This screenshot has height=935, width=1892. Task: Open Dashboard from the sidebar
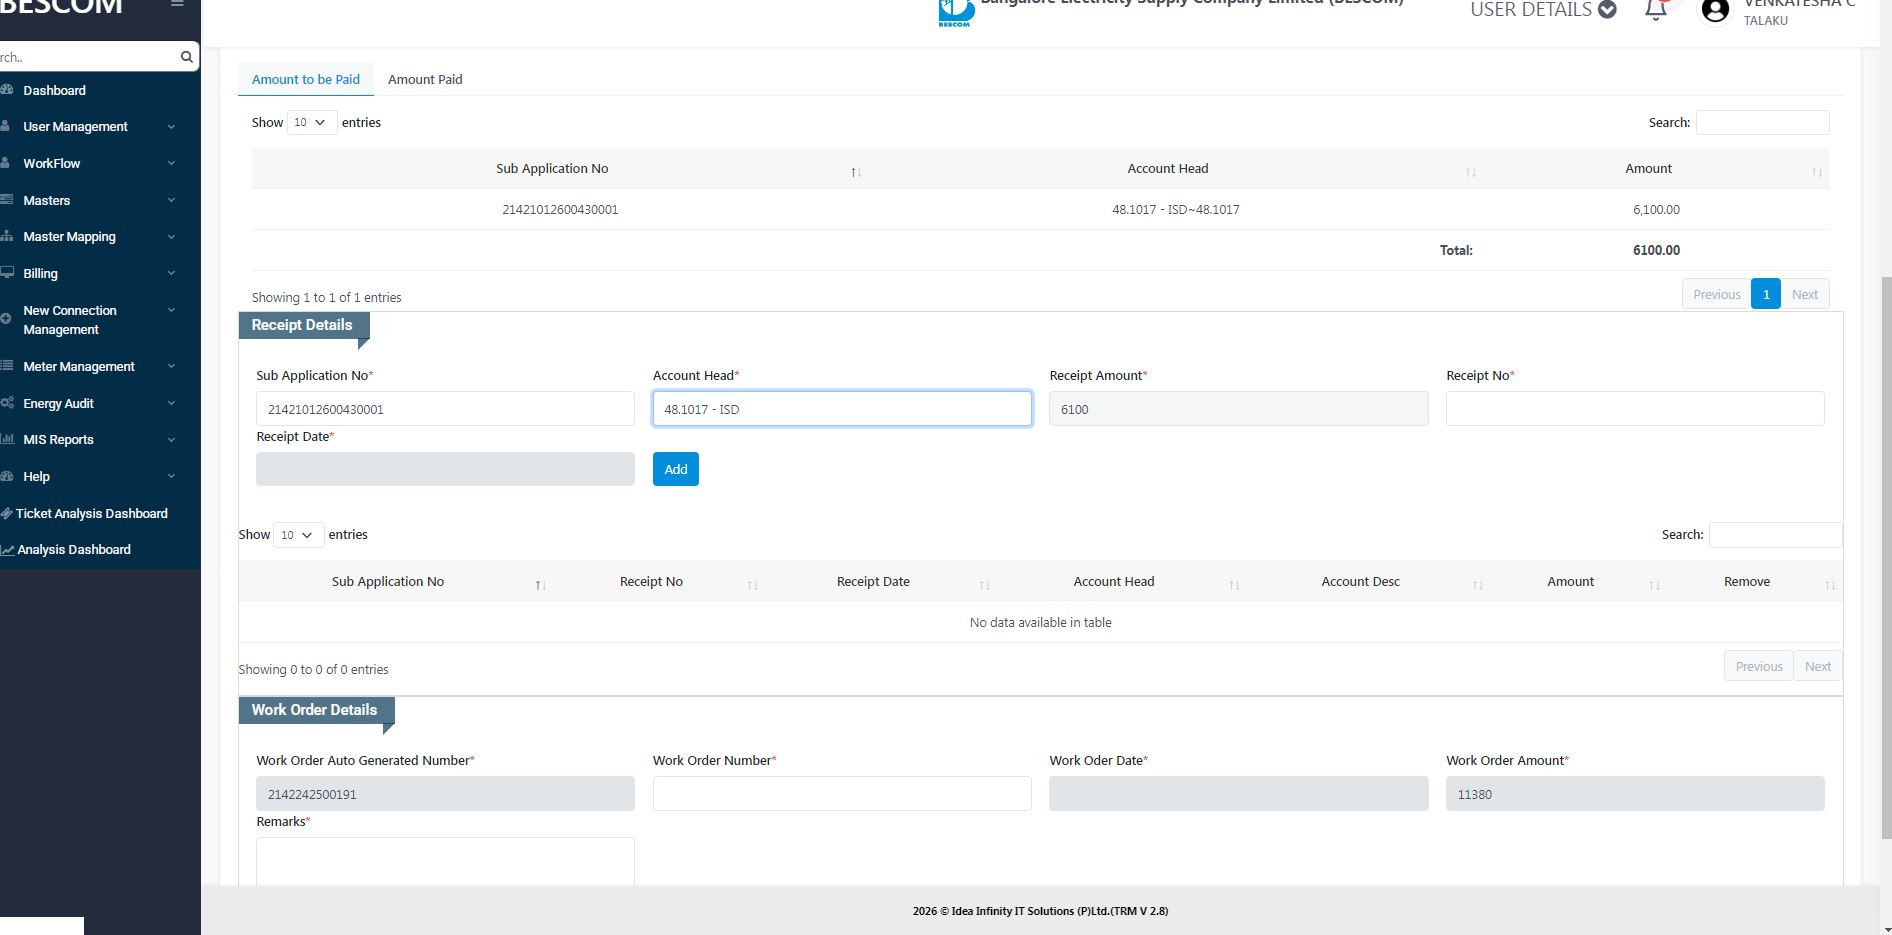pyautogui.click(x=54, y=90)
